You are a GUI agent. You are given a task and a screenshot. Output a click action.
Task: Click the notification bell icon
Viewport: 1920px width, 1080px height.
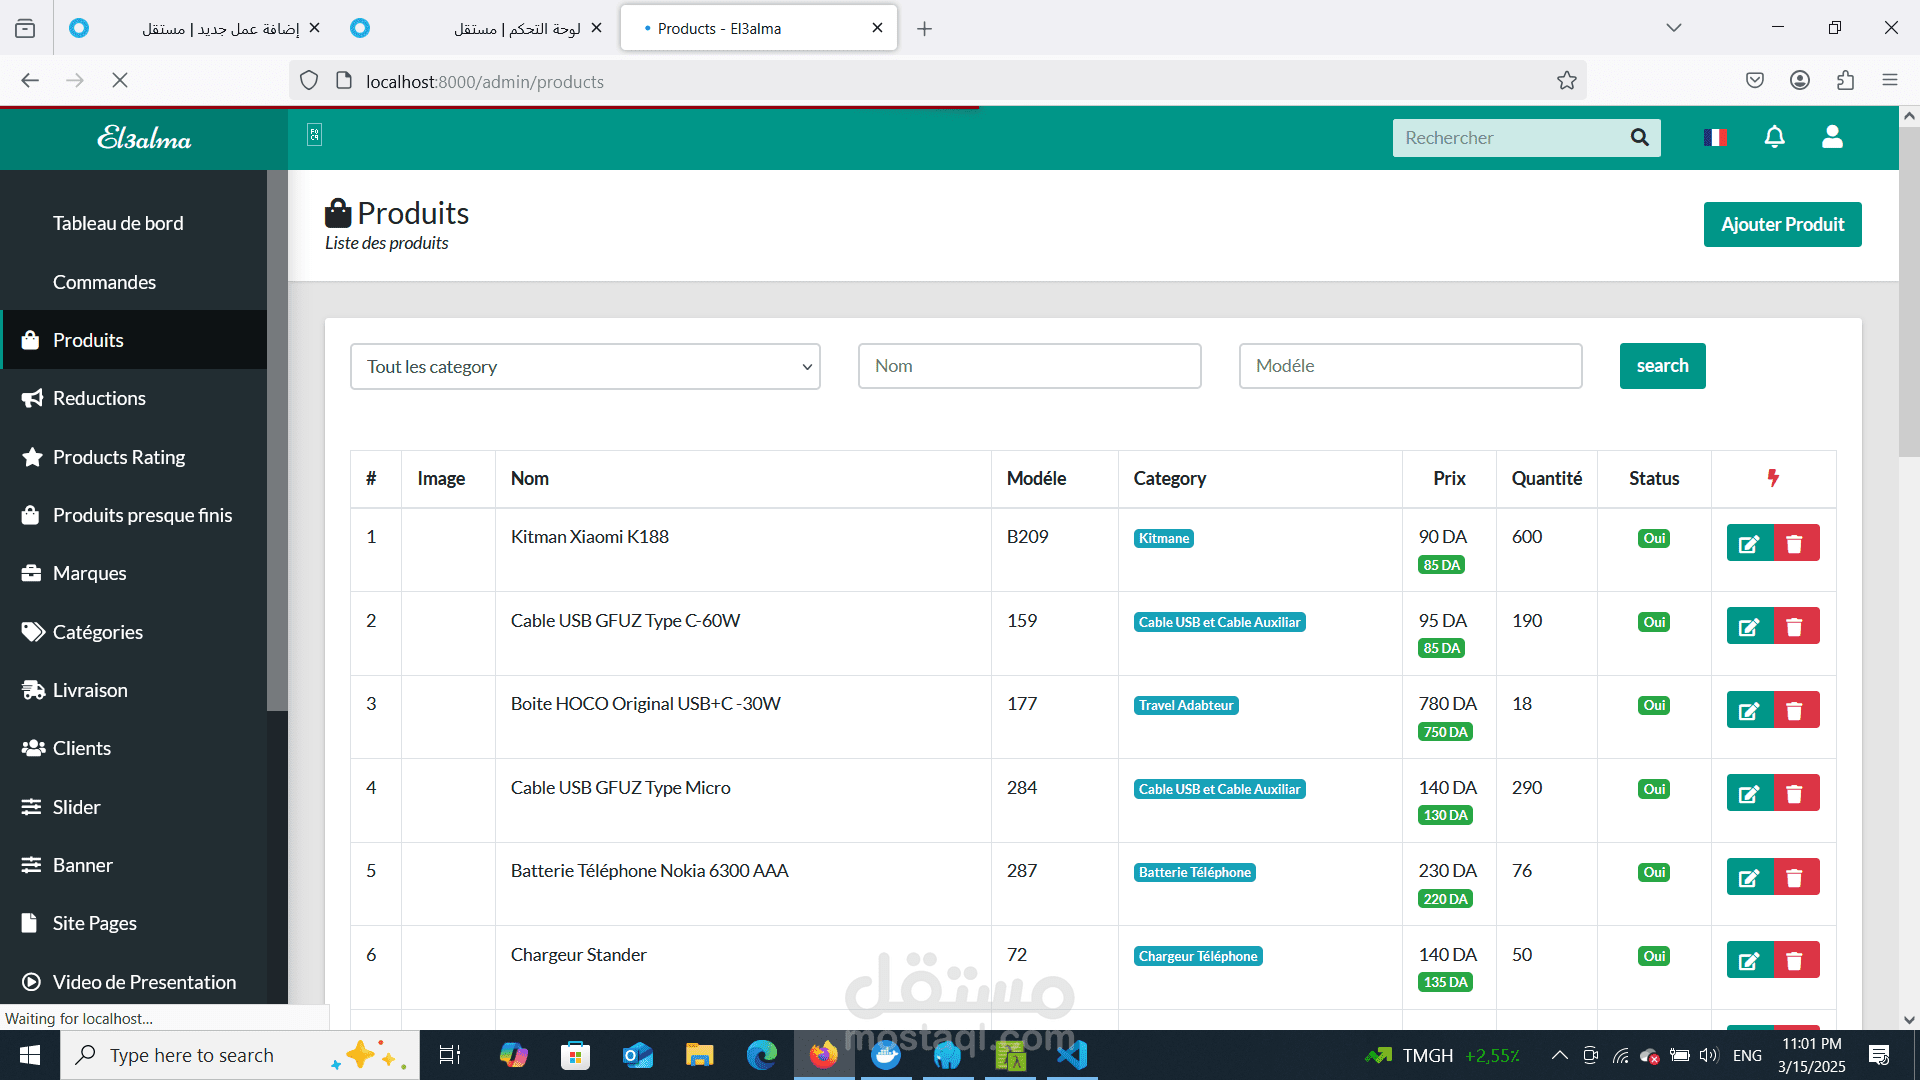pyautogui.click(x=1774, y=138)
